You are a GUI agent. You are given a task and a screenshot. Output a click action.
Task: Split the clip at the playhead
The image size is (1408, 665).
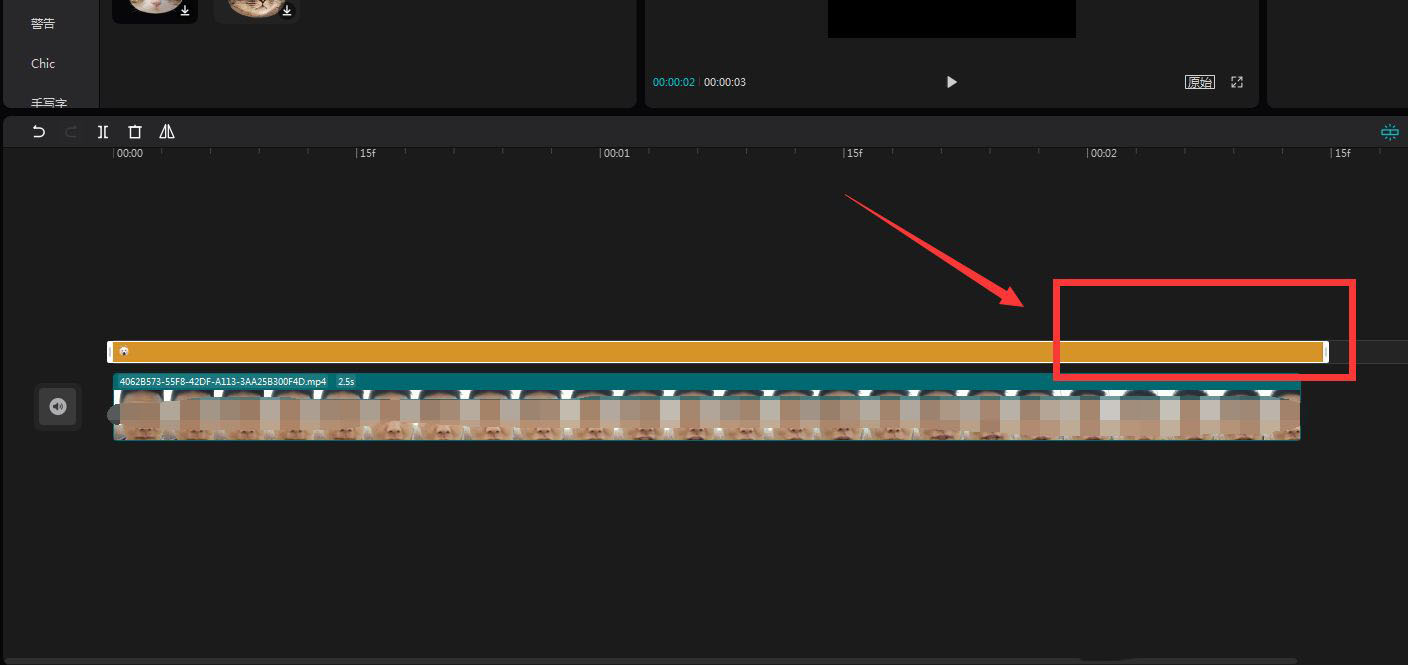(103, 131)
